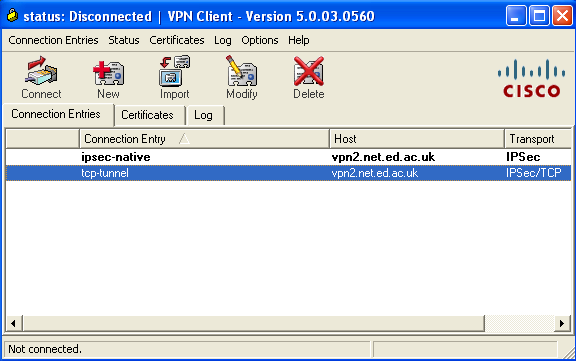Click the scroll left arrow
Image resolution: width=576 pixels, height=361 pixels.
[x=14, y=323]
